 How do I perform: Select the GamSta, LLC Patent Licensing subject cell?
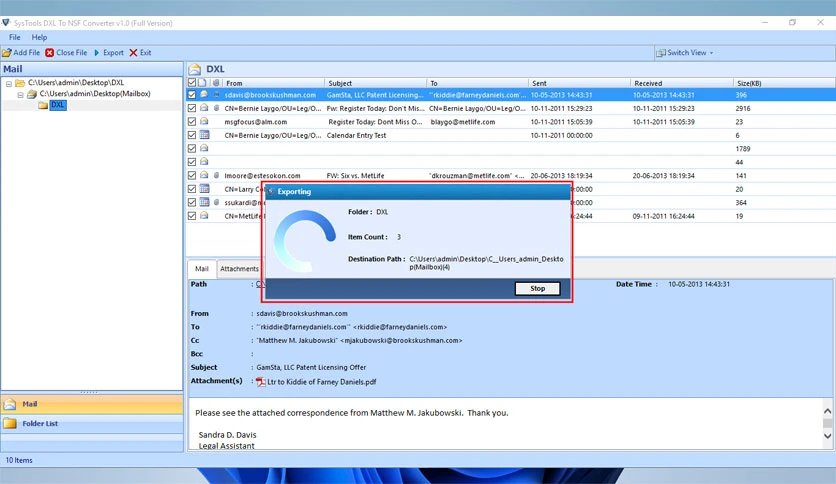(x=375, y=95)
